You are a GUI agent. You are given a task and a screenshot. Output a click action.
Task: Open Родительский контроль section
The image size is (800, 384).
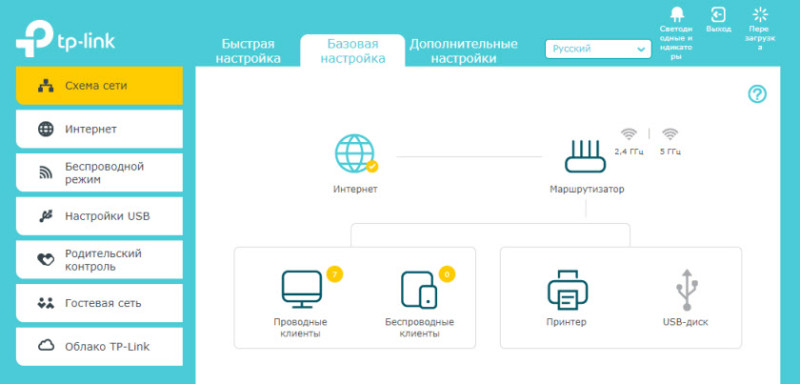(x=99, y=260)
